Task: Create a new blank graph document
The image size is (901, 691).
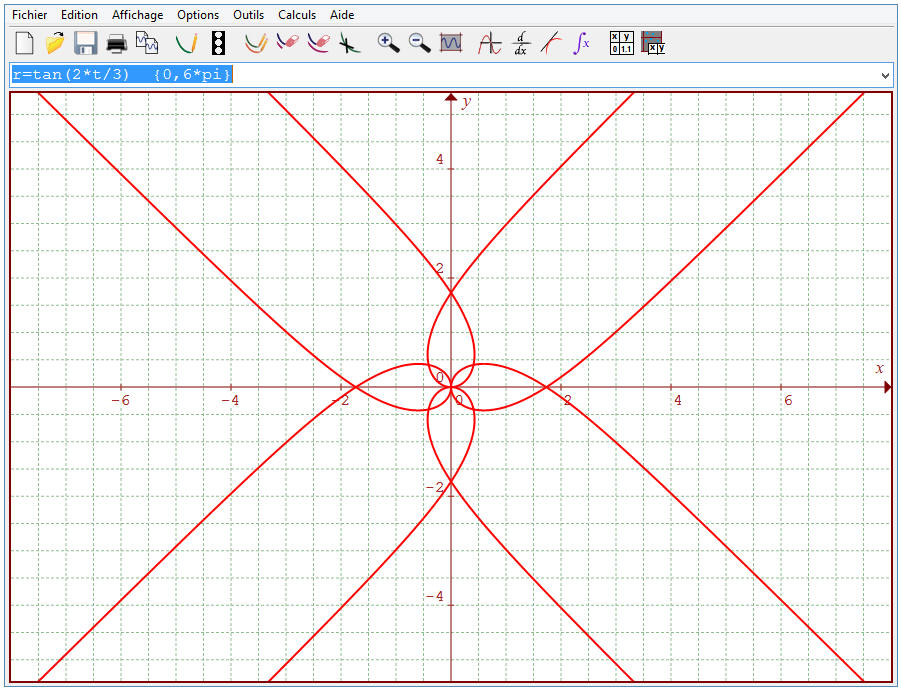Action: click(24, 43)
